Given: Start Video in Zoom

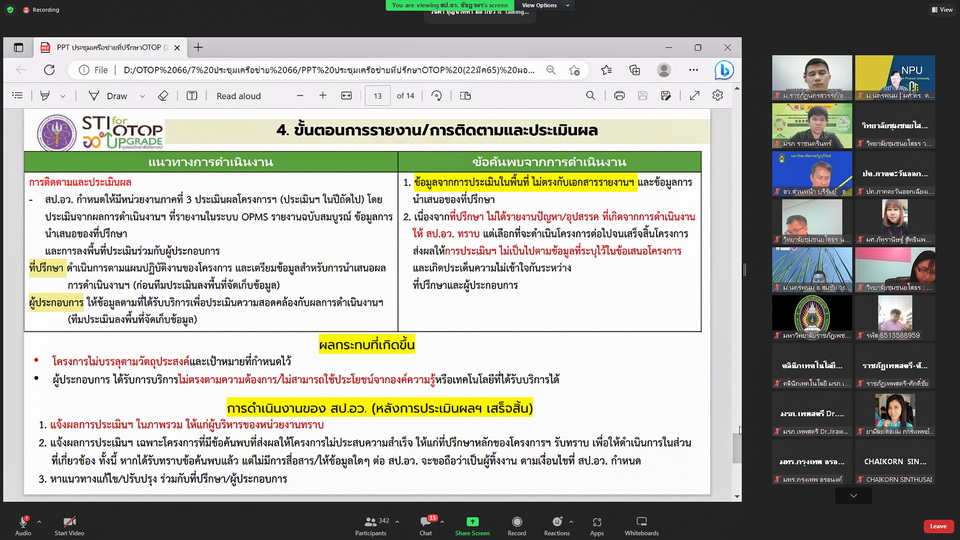Looking at the screenshot, I should 69,525.
